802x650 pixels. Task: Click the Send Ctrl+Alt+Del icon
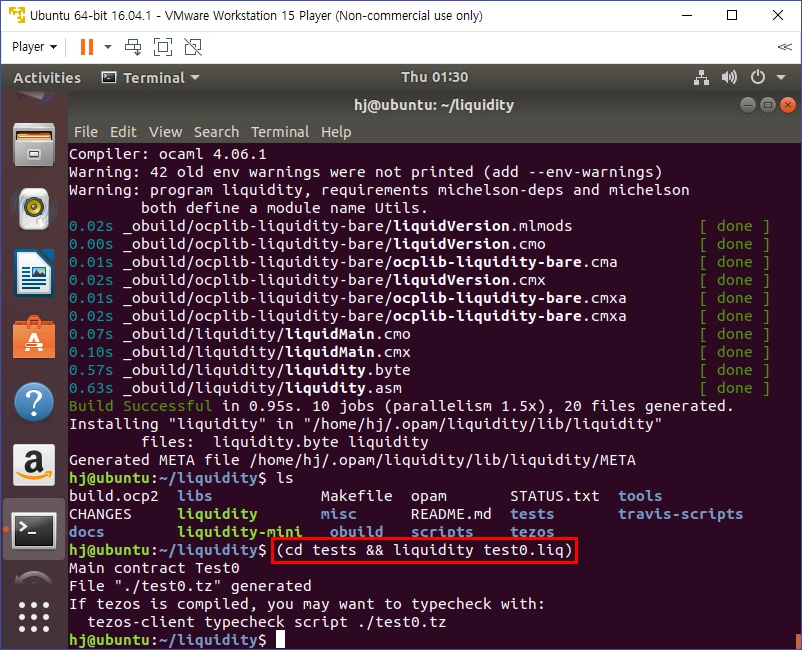133,47
